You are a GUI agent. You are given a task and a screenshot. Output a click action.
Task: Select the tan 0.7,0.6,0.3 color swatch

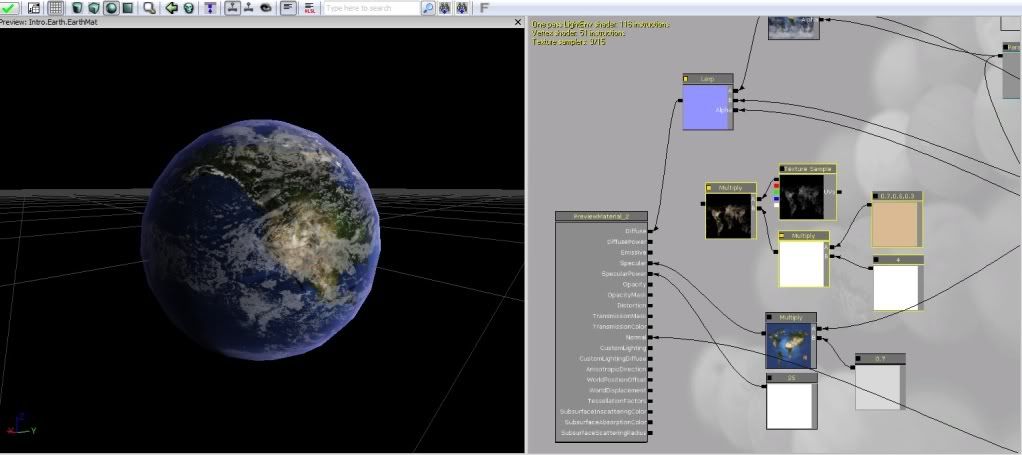(896, 223)
